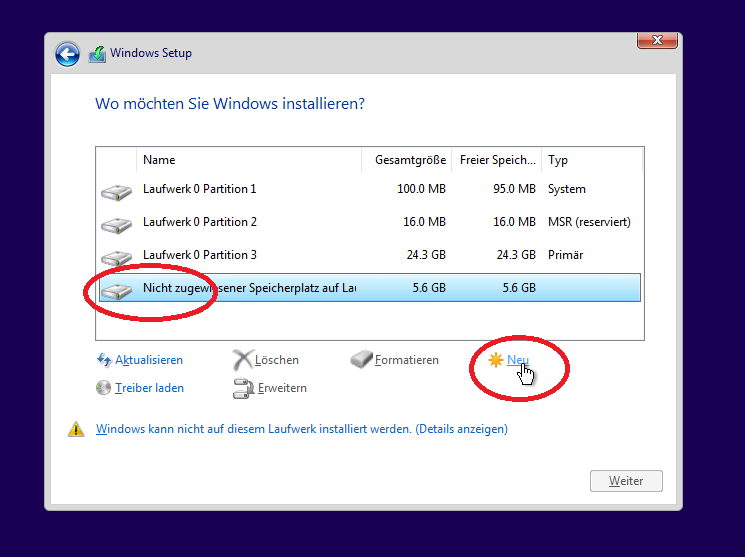Click the Treiber laden disc icon
Screen dimensions: 745x557
pos(103,388)
